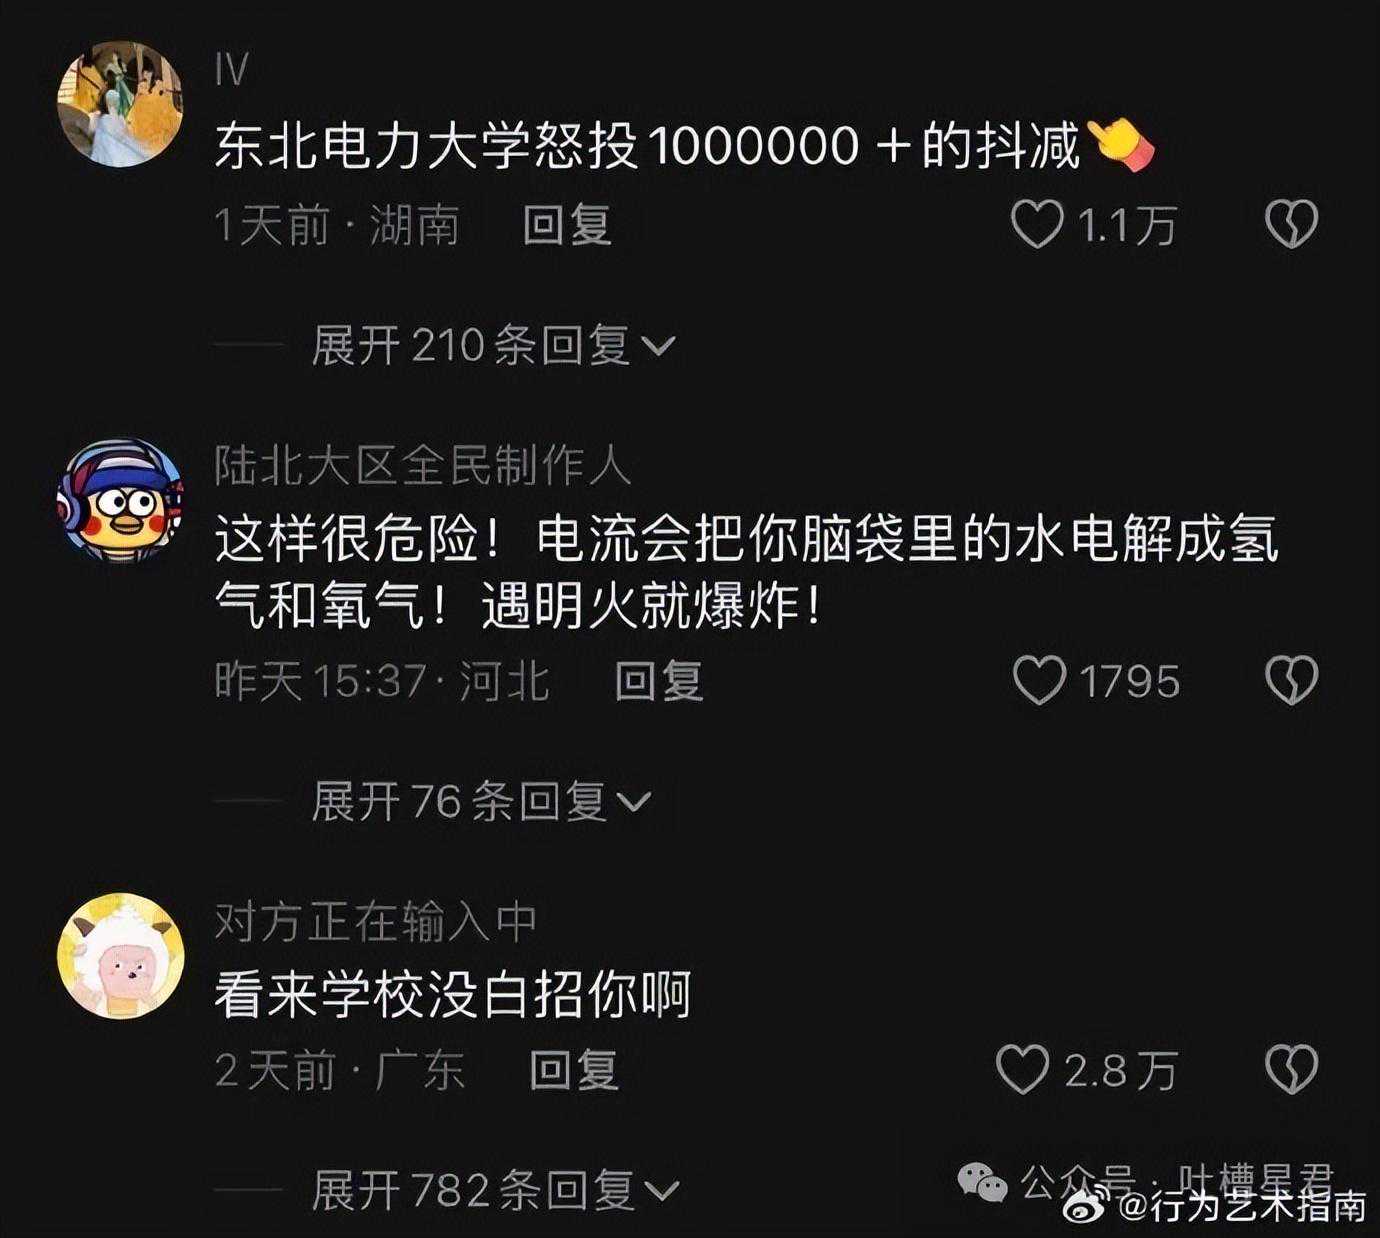This screenshot has width=1380, height=1238.
Task: Like the comment by user IV
Action: pos(1037,224)
